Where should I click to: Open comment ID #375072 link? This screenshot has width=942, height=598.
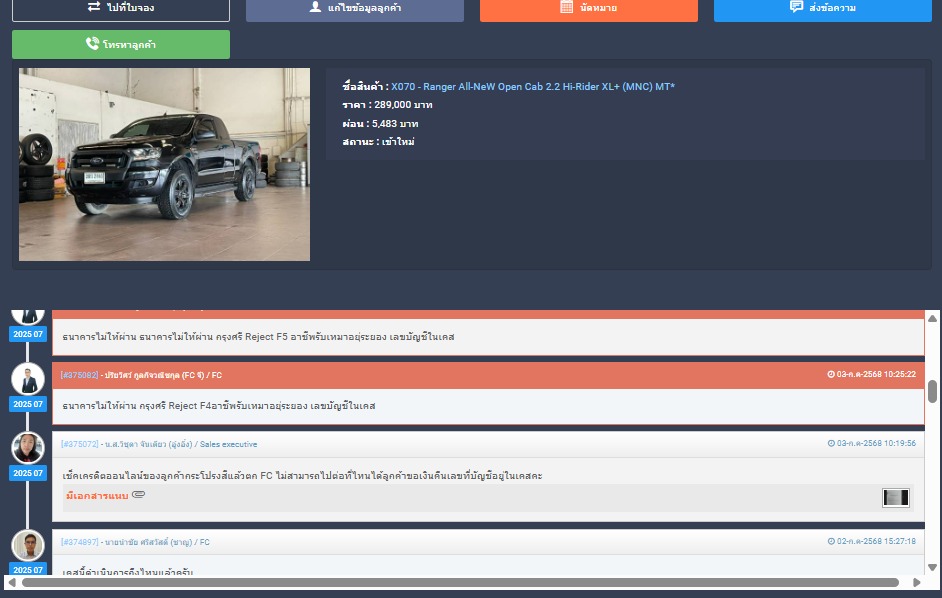(79, 444)
